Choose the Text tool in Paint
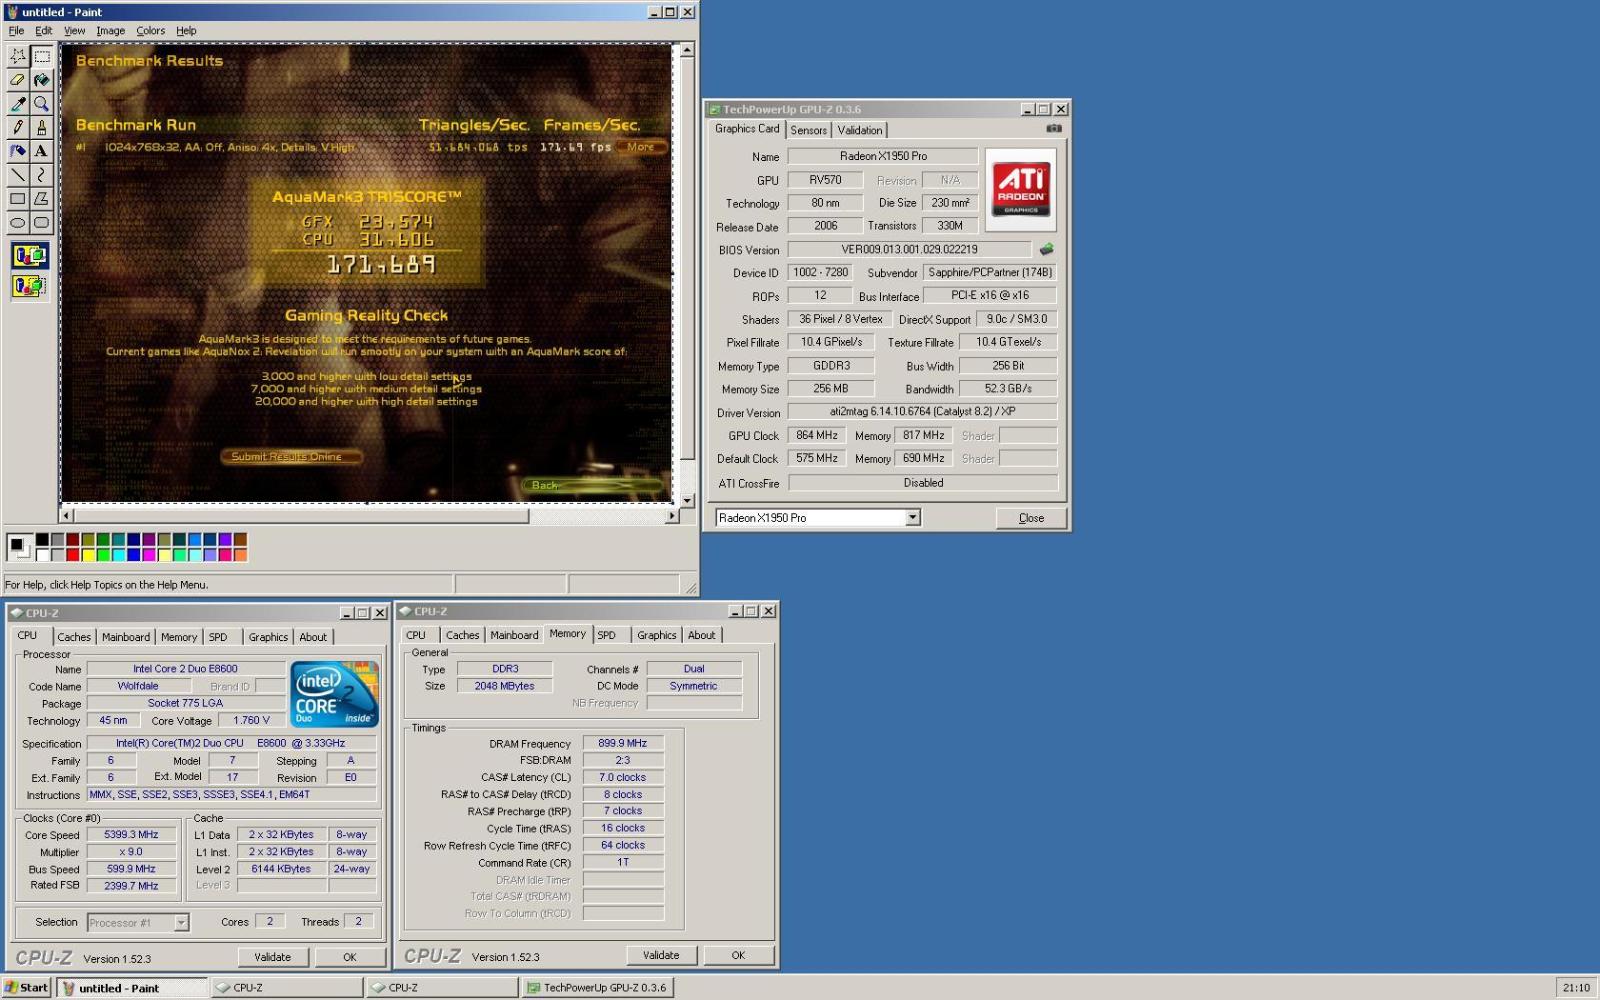The image size is (1600, 1000). [x=42, y=152]
